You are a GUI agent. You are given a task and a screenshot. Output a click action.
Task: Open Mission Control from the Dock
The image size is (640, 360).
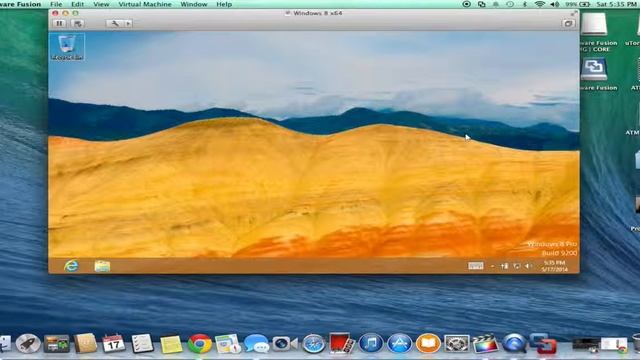click(x=56, y=344)
